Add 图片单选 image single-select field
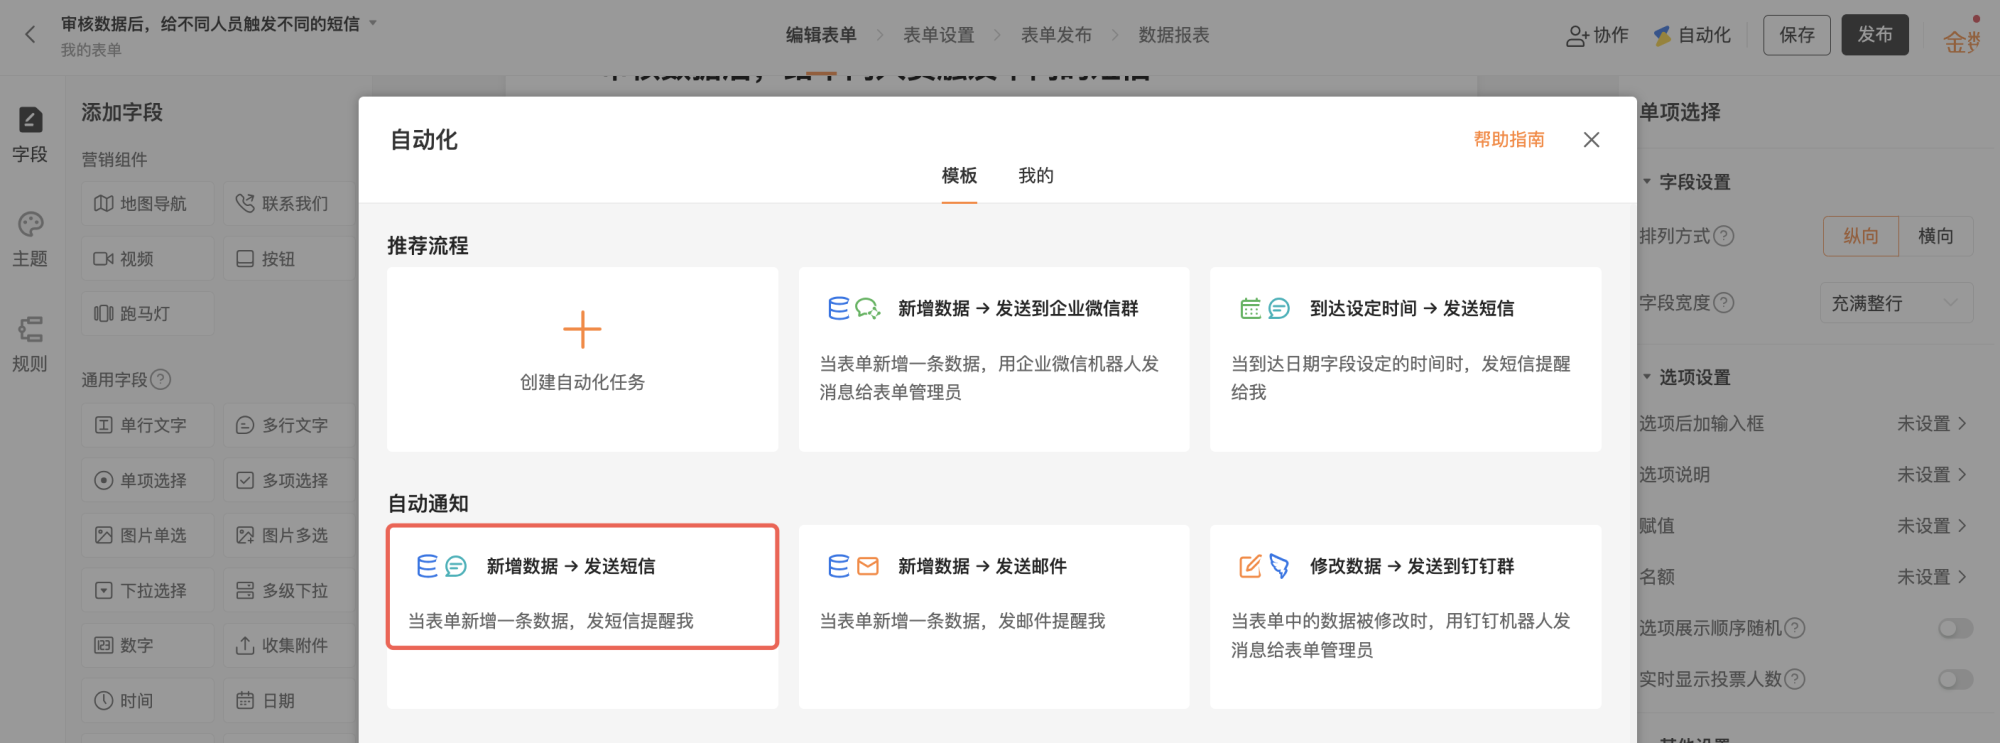Image resolution: width=2000 pixels, height=743 pixels. (x=148, y=535)
